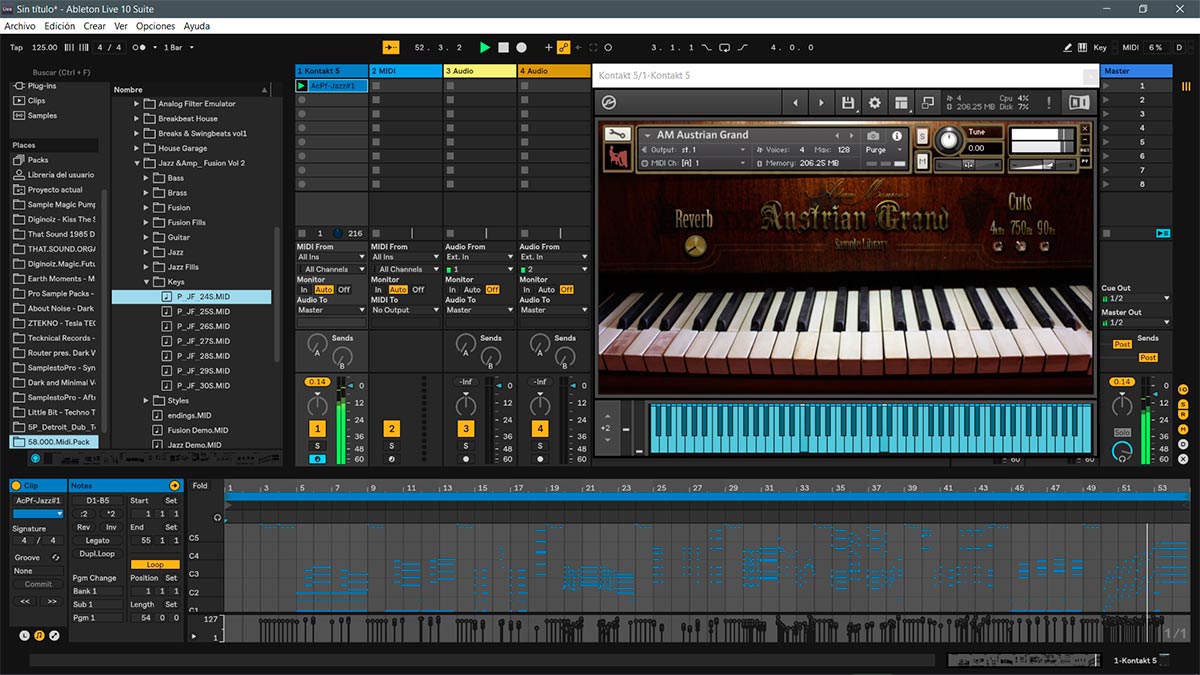Click the Inv invert notes button
This screenshot has height=675, width=1200.
(111, 527)
